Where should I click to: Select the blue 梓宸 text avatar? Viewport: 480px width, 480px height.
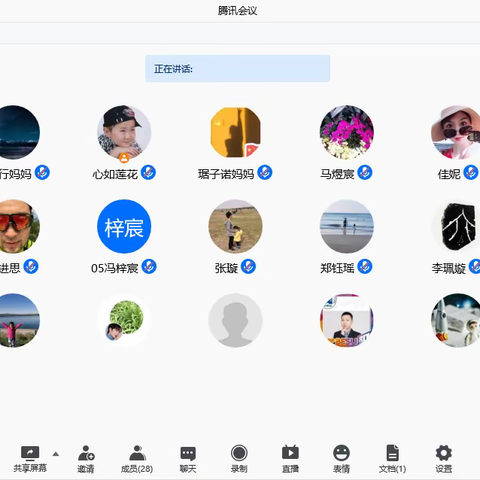(x=124, y=227)
